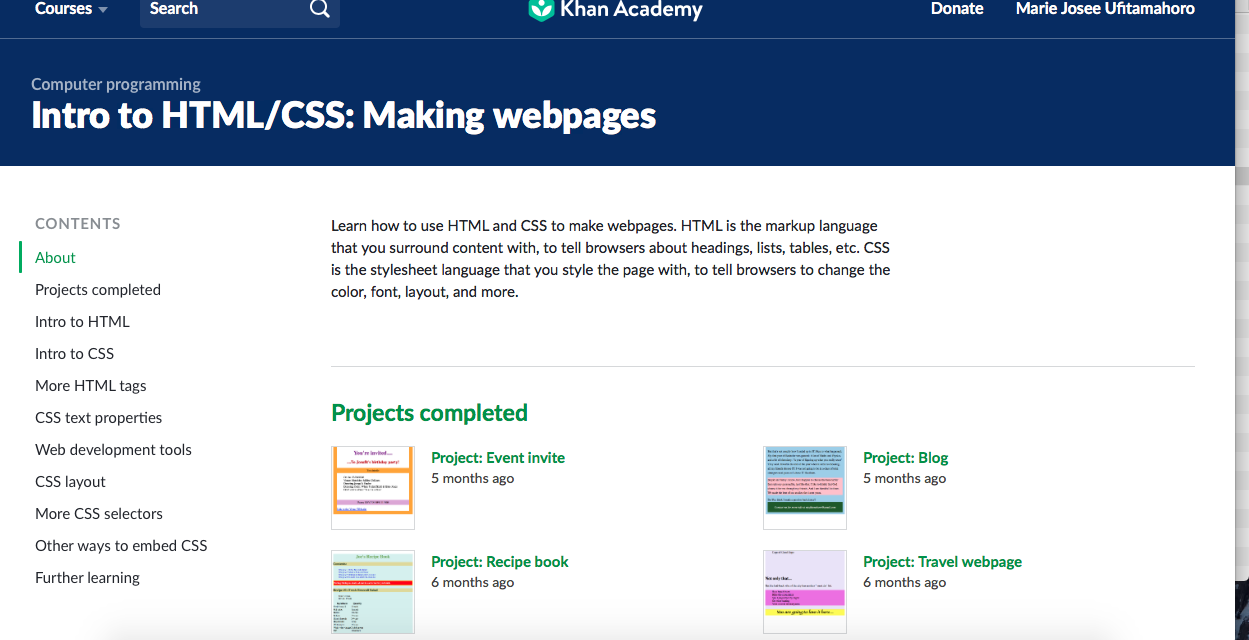The height and width of the screenshot is (640, 1249).
Task: Click the '5 months ago' under Event invite
Action: click(473, 479)
